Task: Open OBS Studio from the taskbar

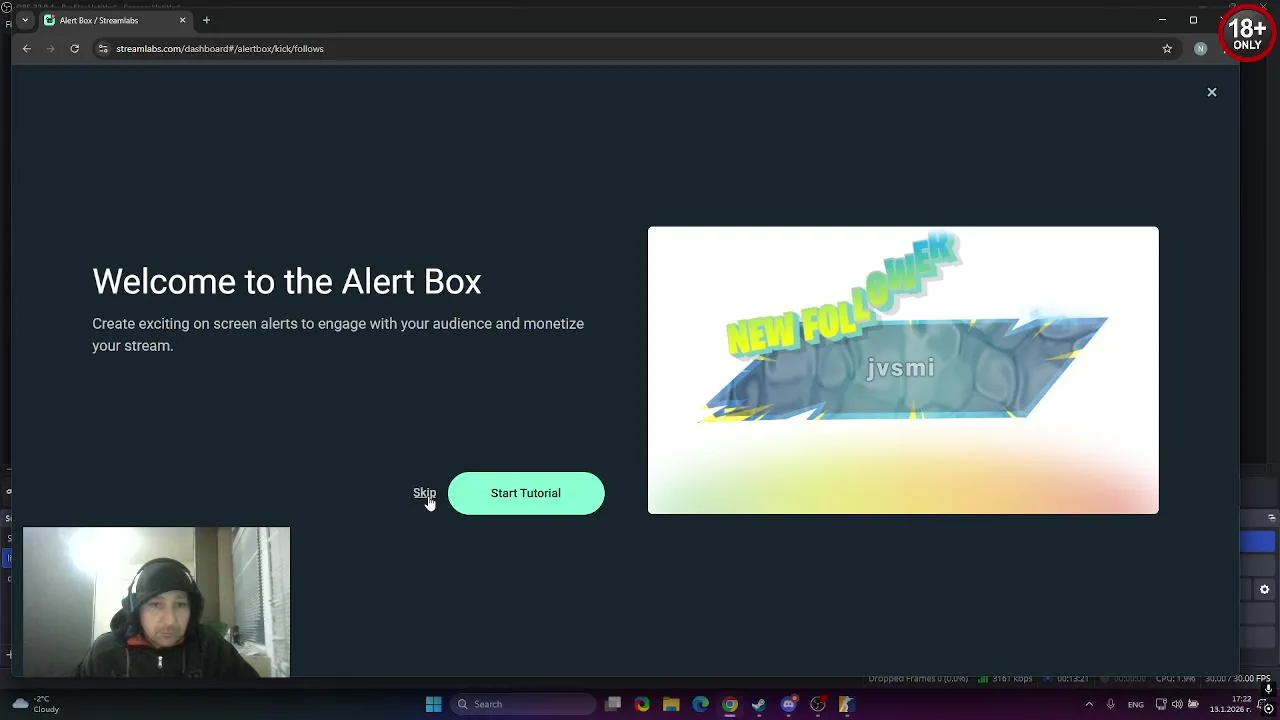Action: click(817, 704)
